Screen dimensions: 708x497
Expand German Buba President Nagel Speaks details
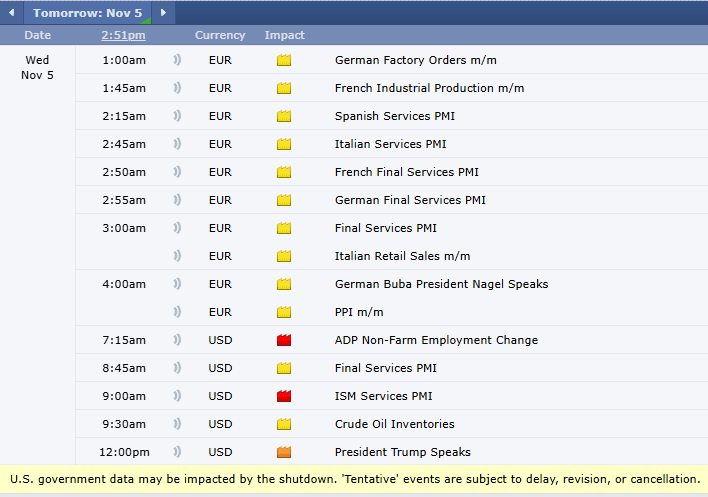pos(441,284)
